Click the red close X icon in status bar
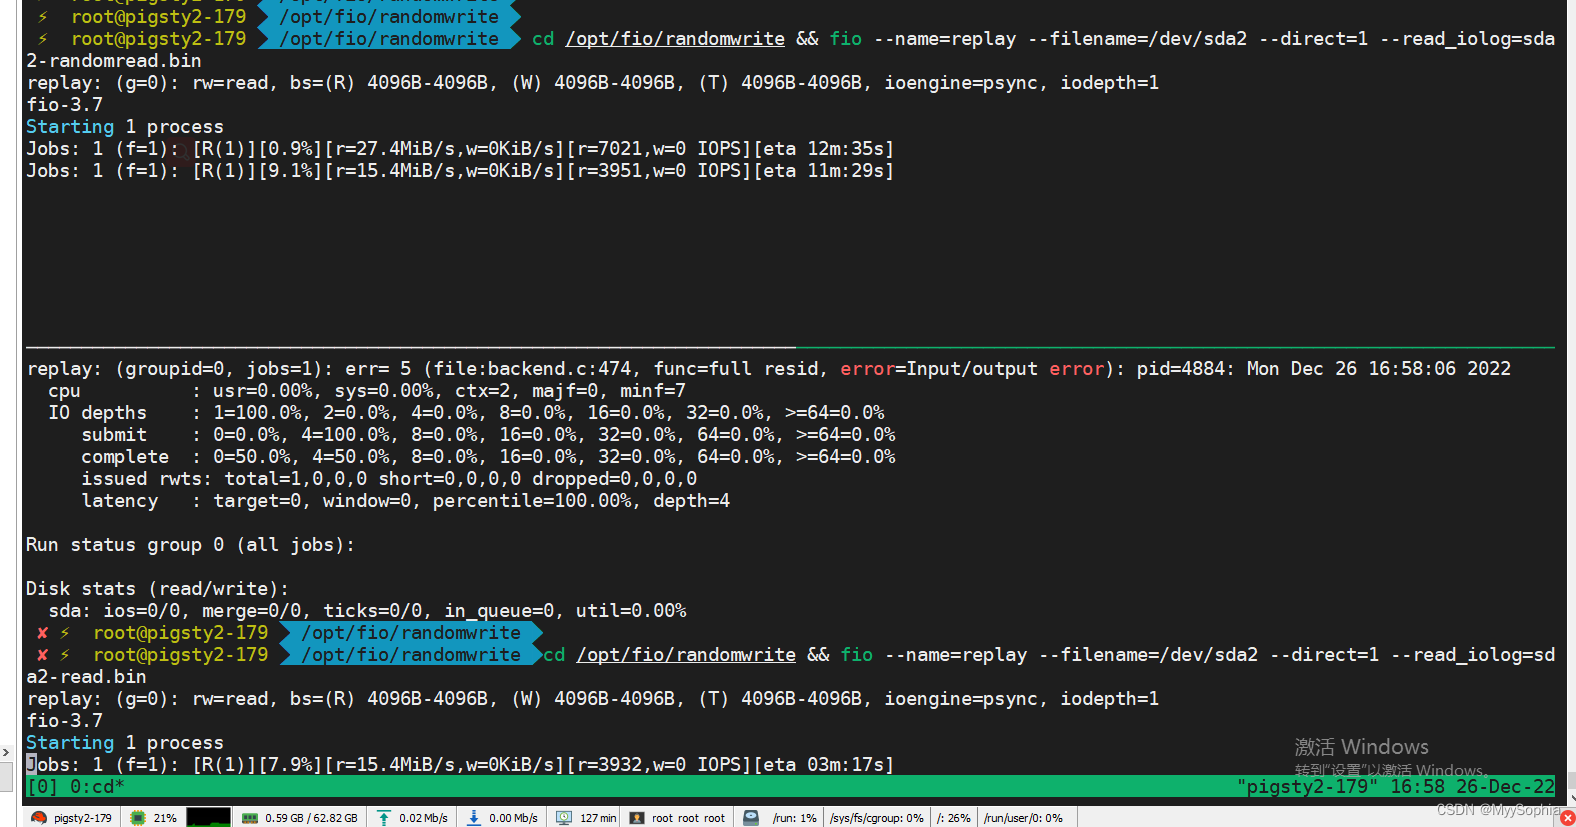The image size is (1576, 827). [x=1567, y=818]
